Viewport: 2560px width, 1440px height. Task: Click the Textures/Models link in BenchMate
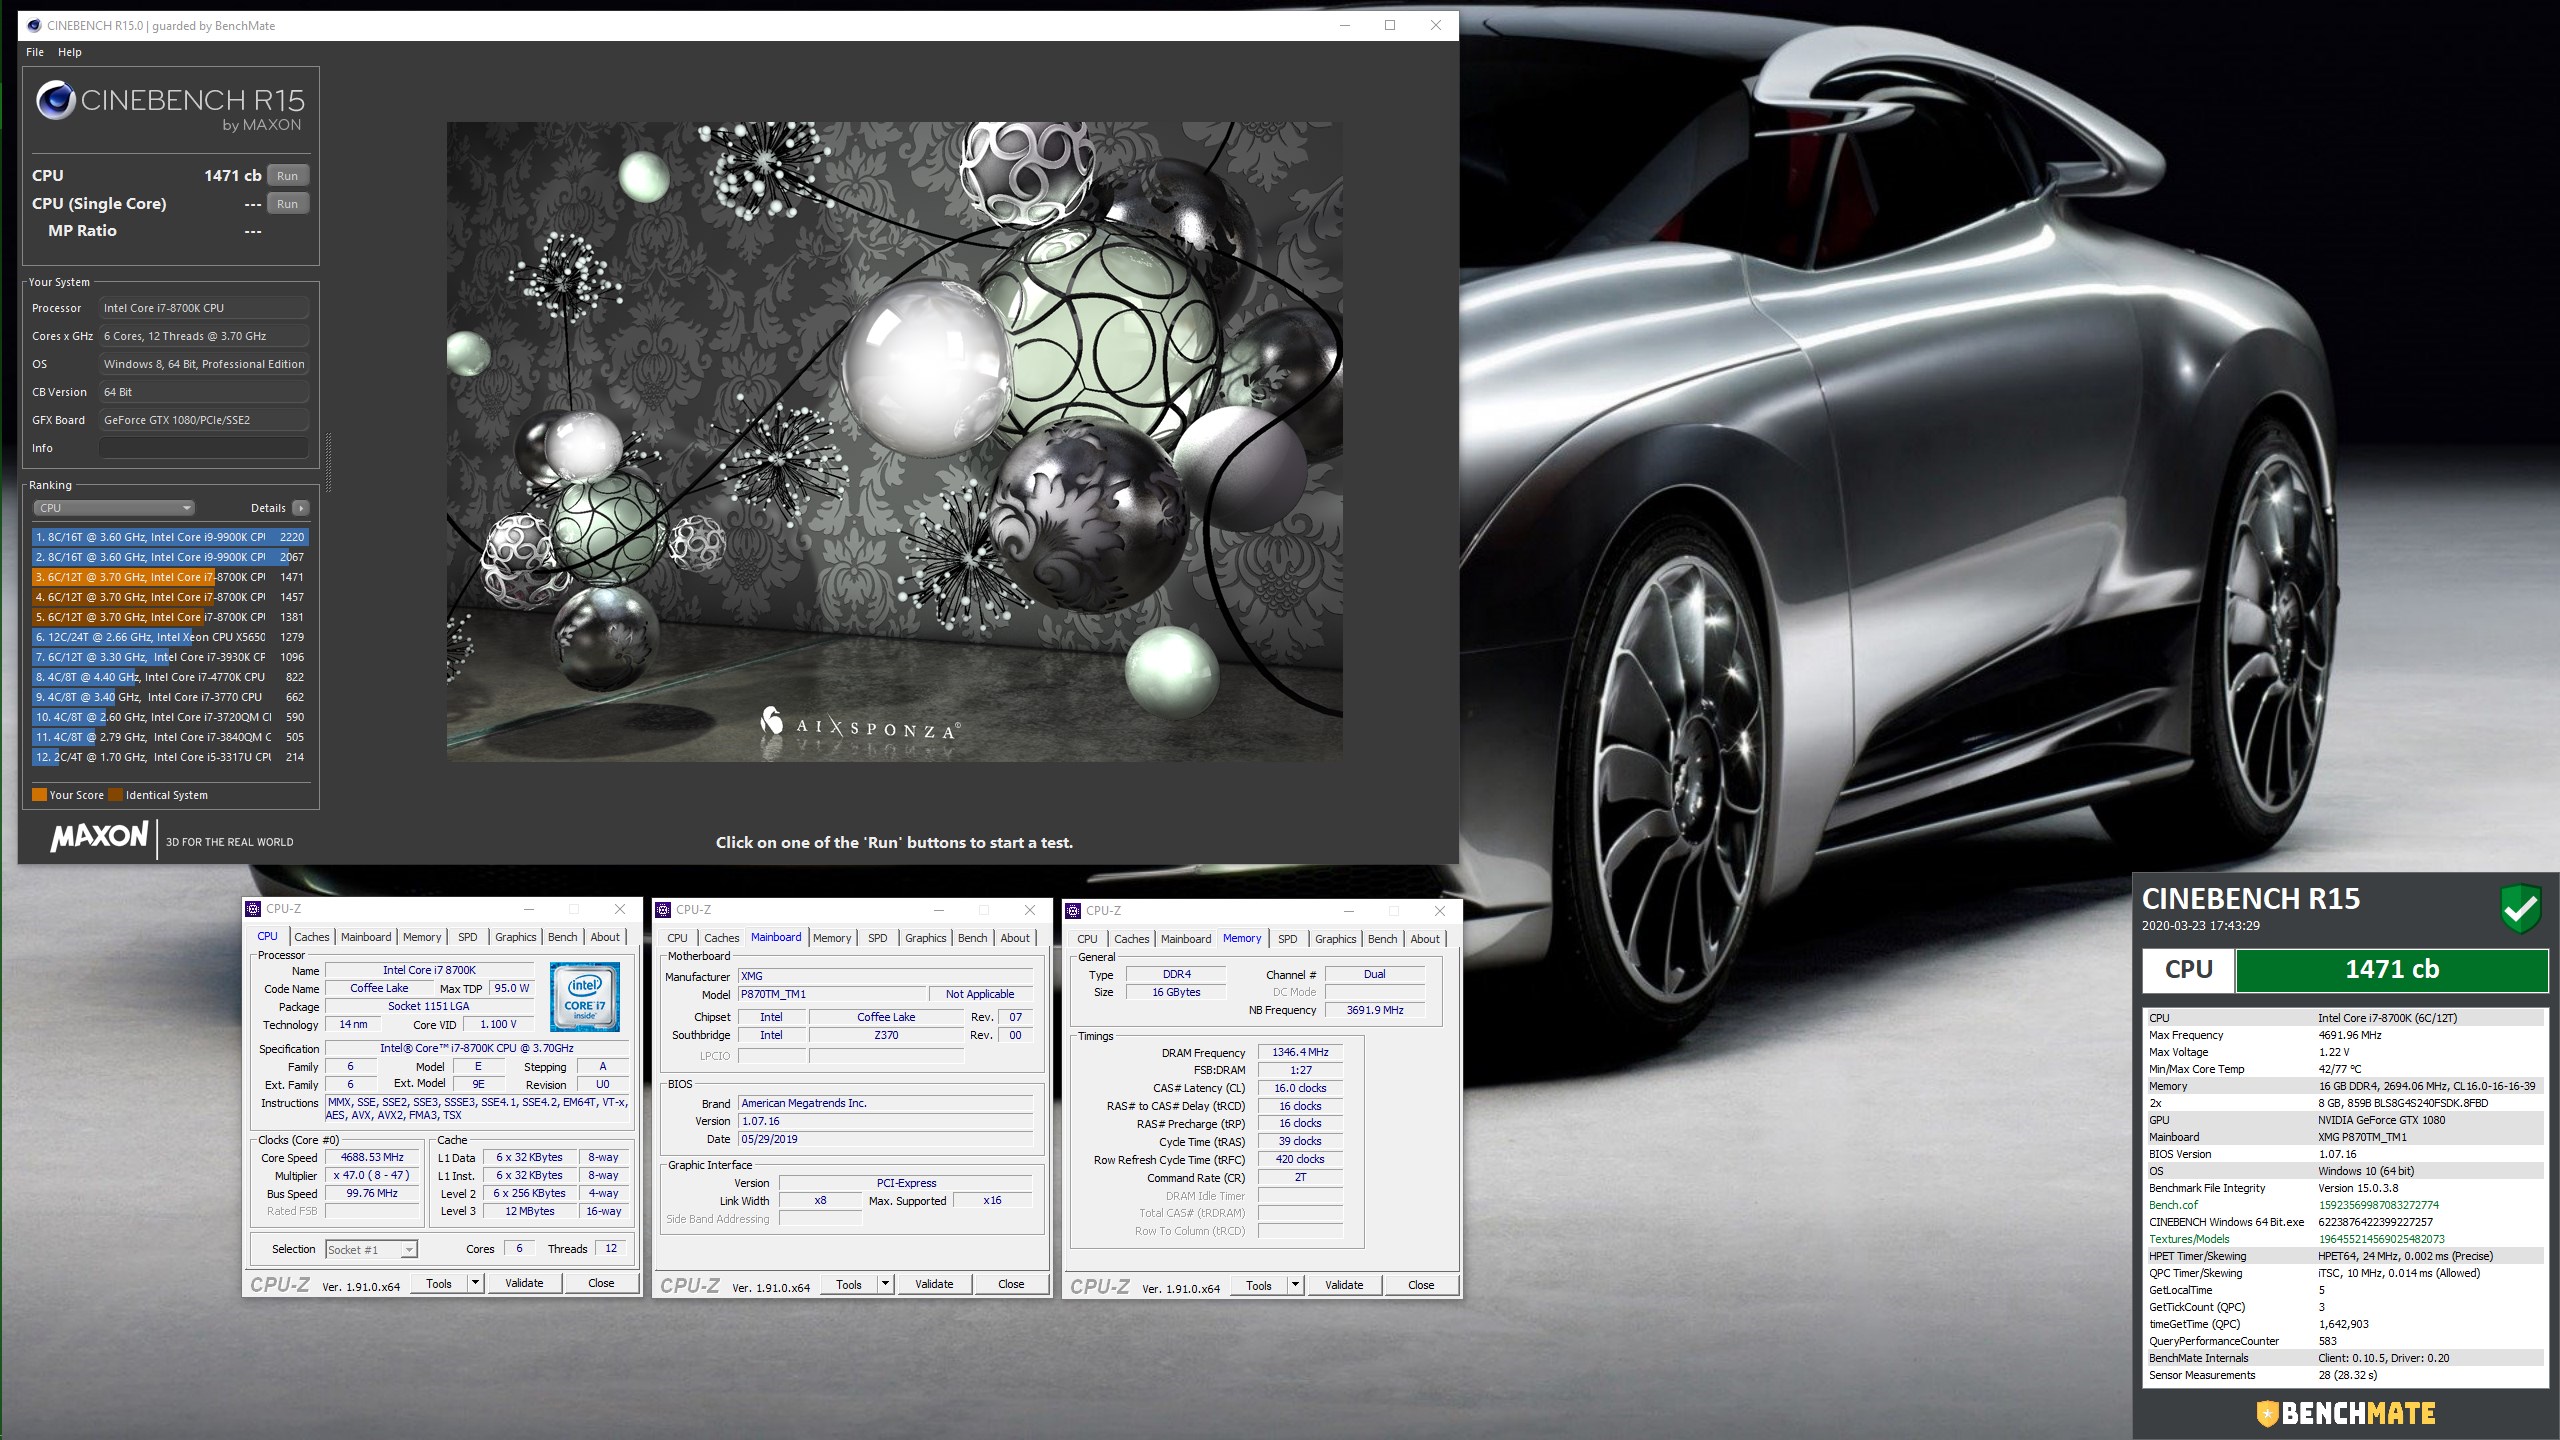tap(2189, 1239)
